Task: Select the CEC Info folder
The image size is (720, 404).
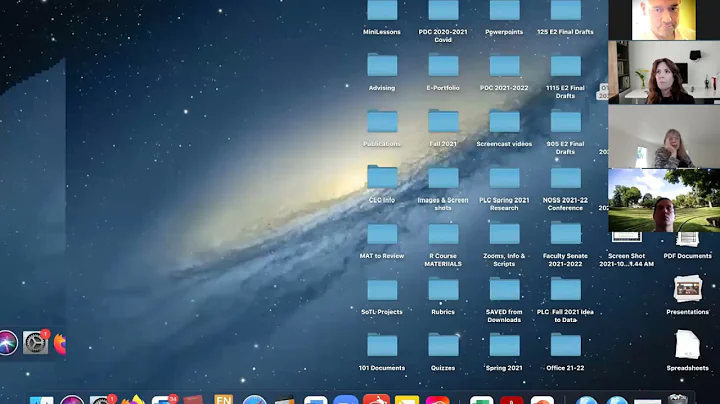Action: 382,177
